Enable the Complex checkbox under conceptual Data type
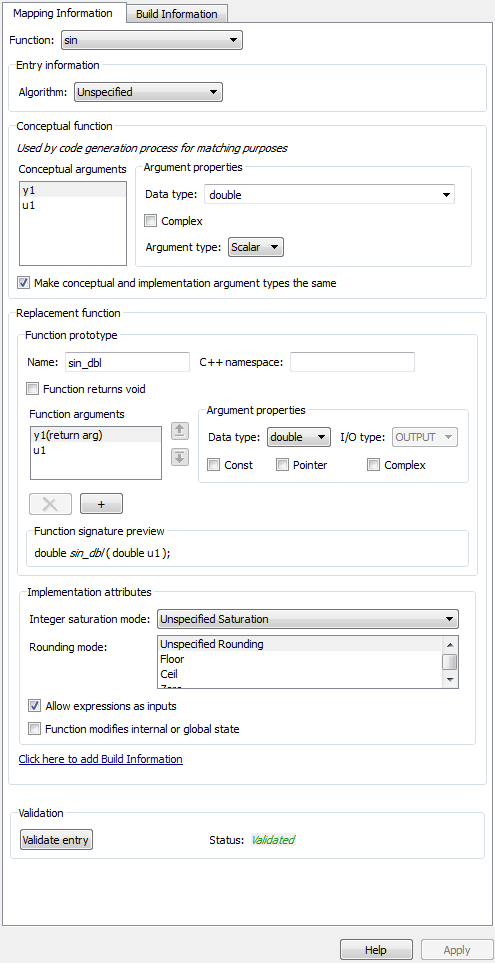Image resolution: width=495 pixels, height=963 pixels. coord(150,220)
